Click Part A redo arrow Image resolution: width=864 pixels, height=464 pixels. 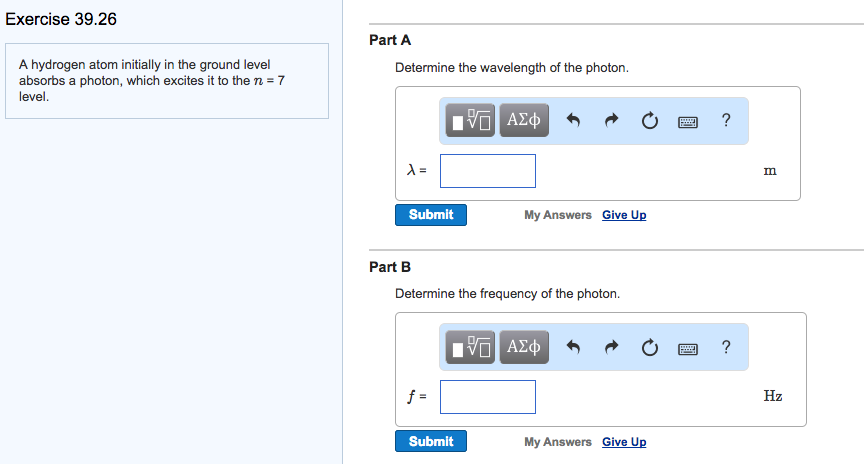611,122
